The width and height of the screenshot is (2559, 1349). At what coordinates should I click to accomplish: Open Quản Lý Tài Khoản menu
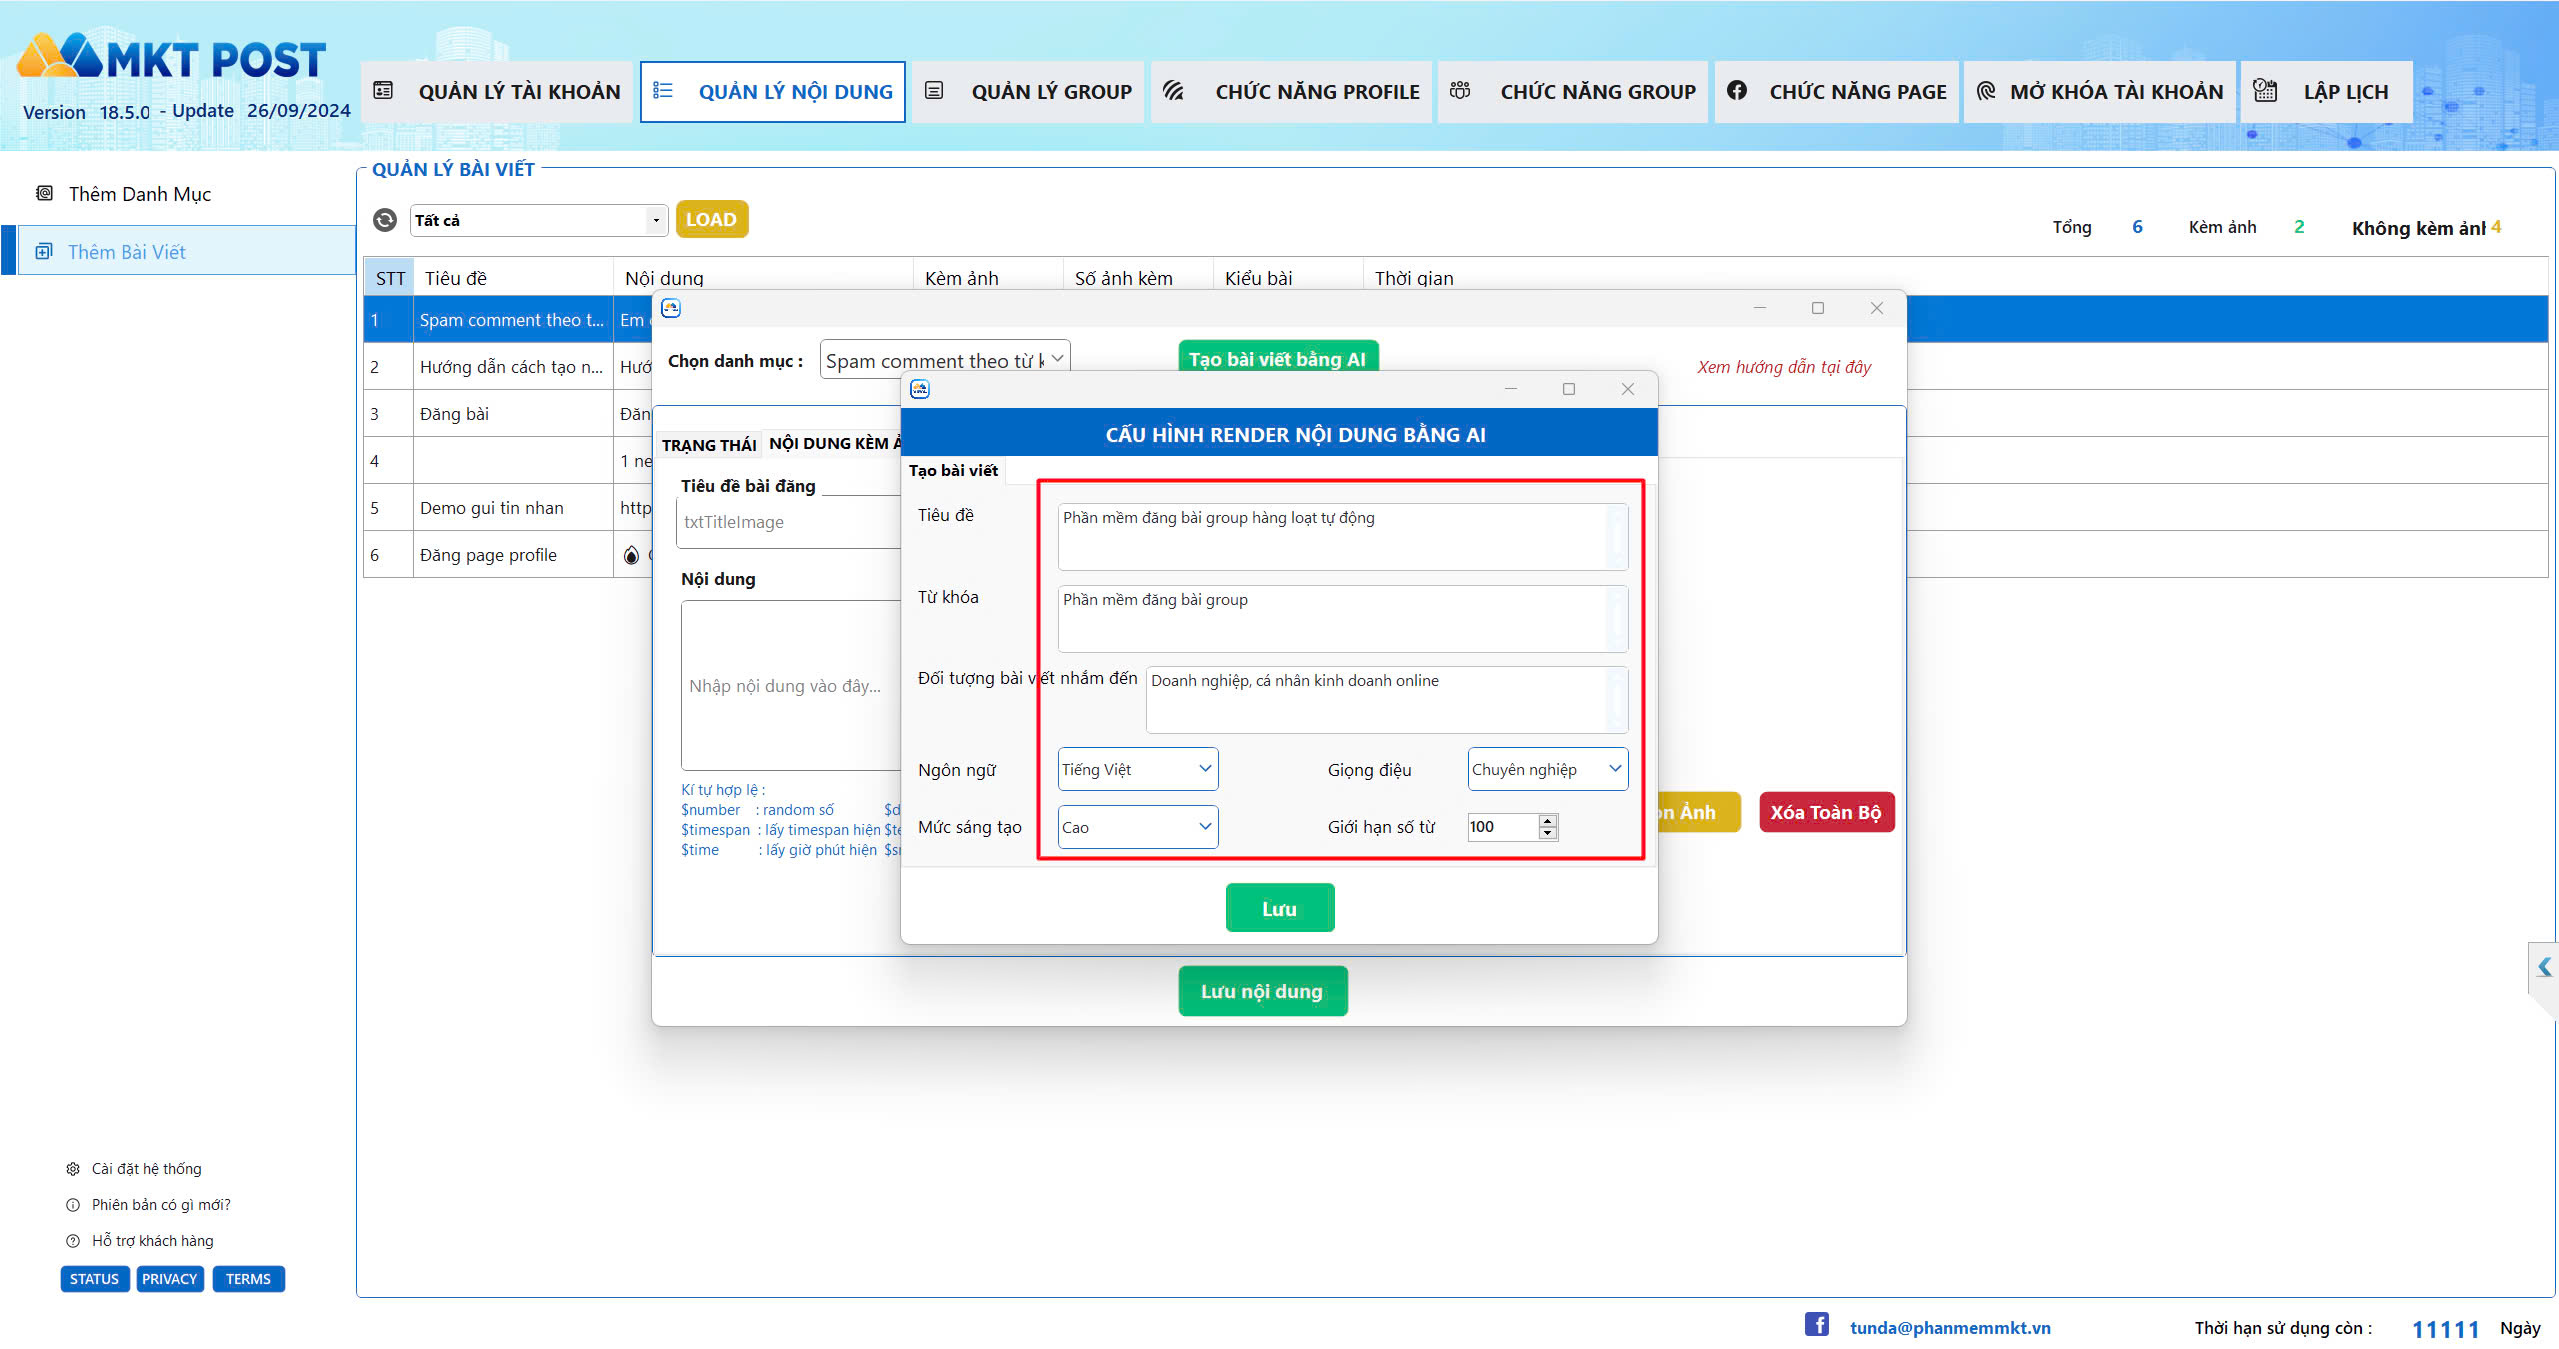click(497, 92)
